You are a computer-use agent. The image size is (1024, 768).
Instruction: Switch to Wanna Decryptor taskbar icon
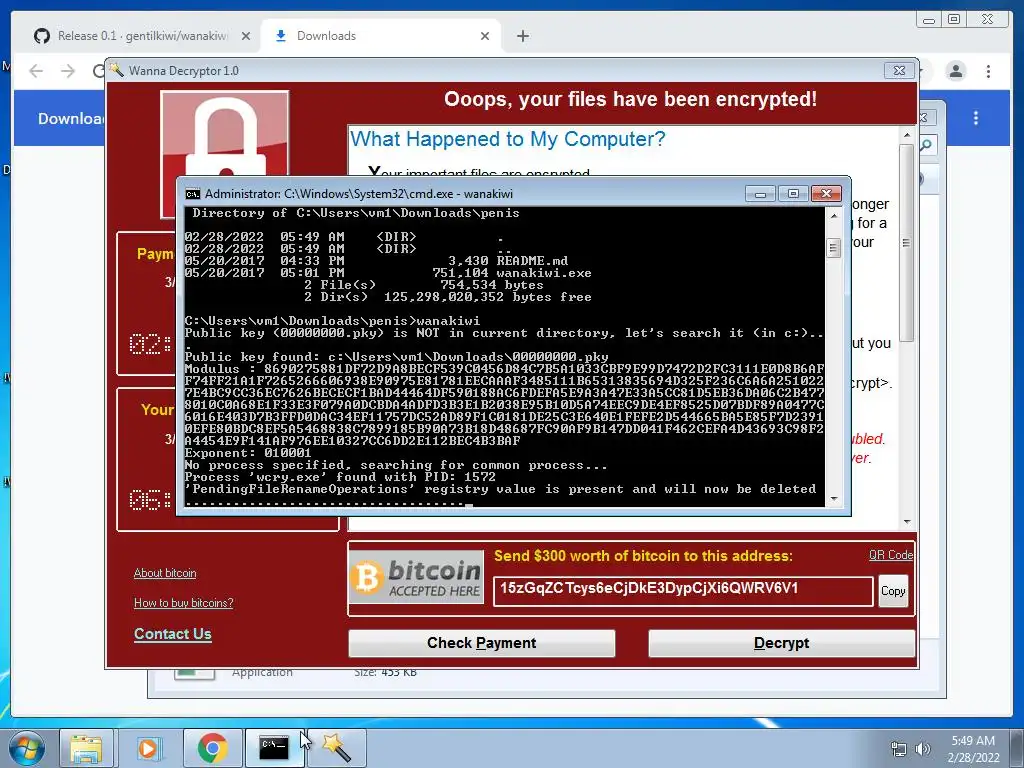337,748
